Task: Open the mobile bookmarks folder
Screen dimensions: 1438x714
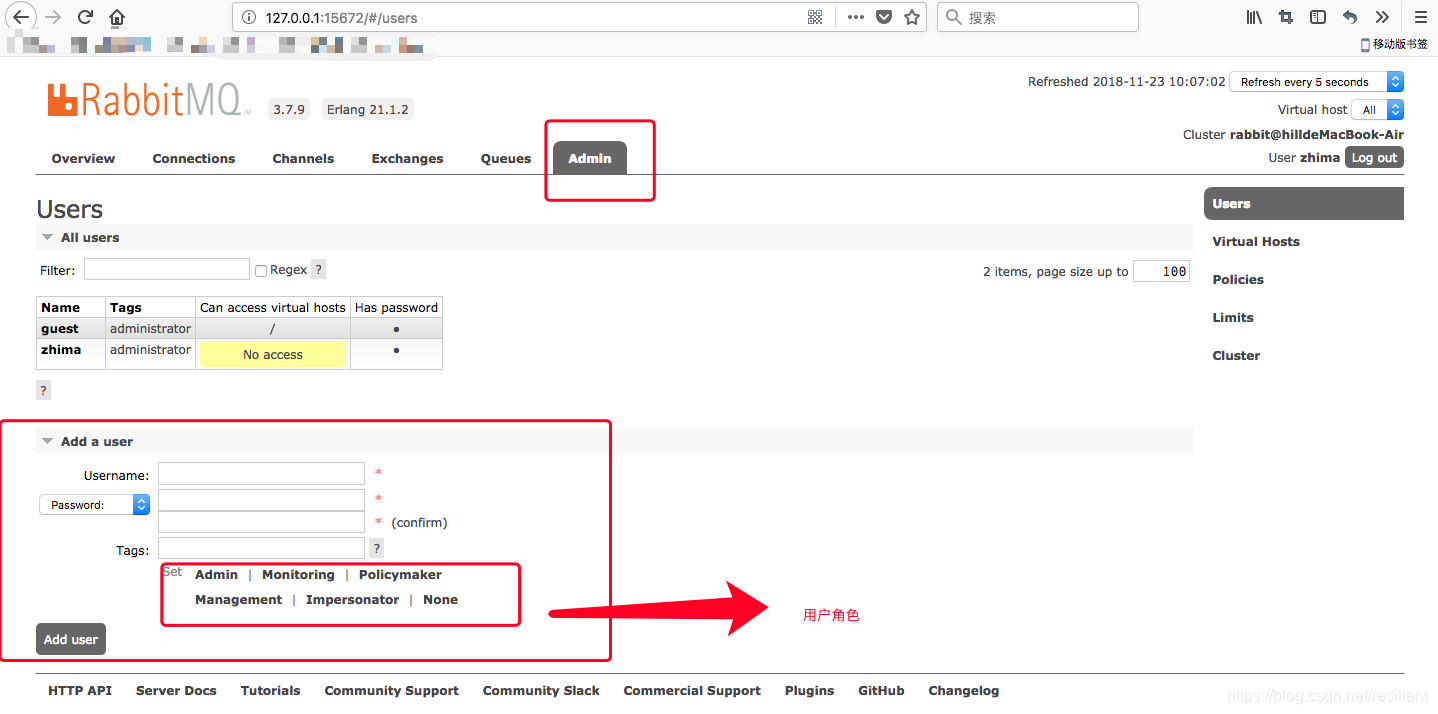Action: [1393, 44]
